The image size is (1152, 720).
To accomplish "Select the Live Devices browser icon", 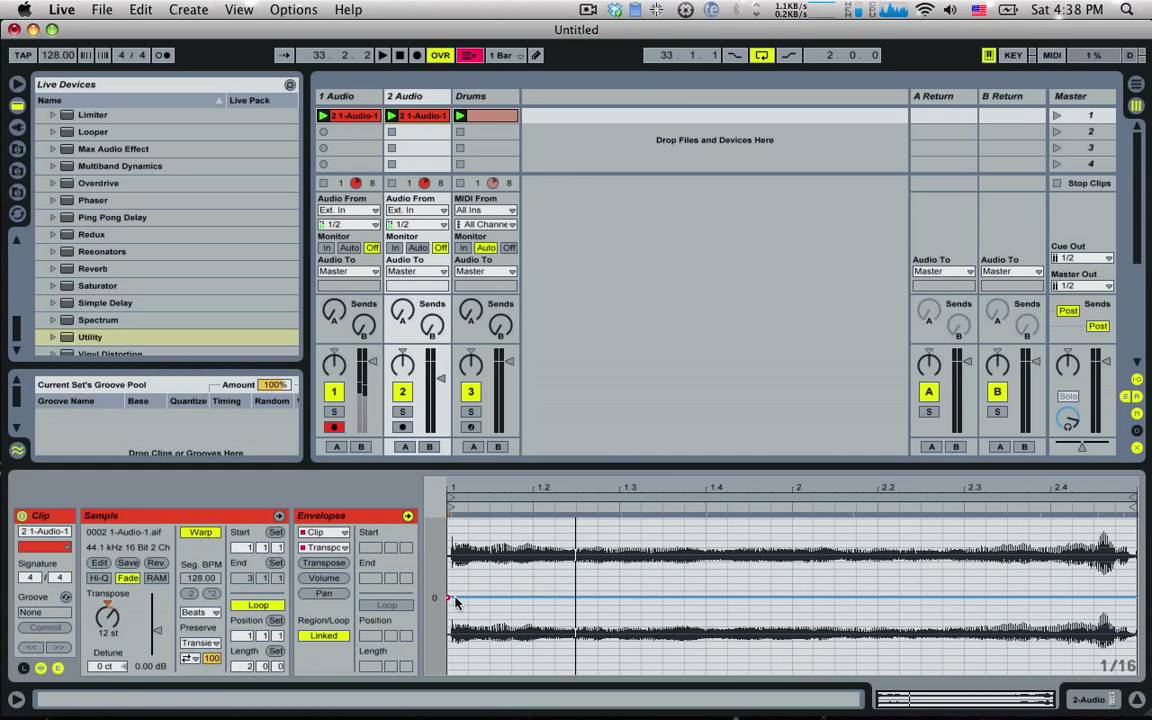I will click(17, 106).
